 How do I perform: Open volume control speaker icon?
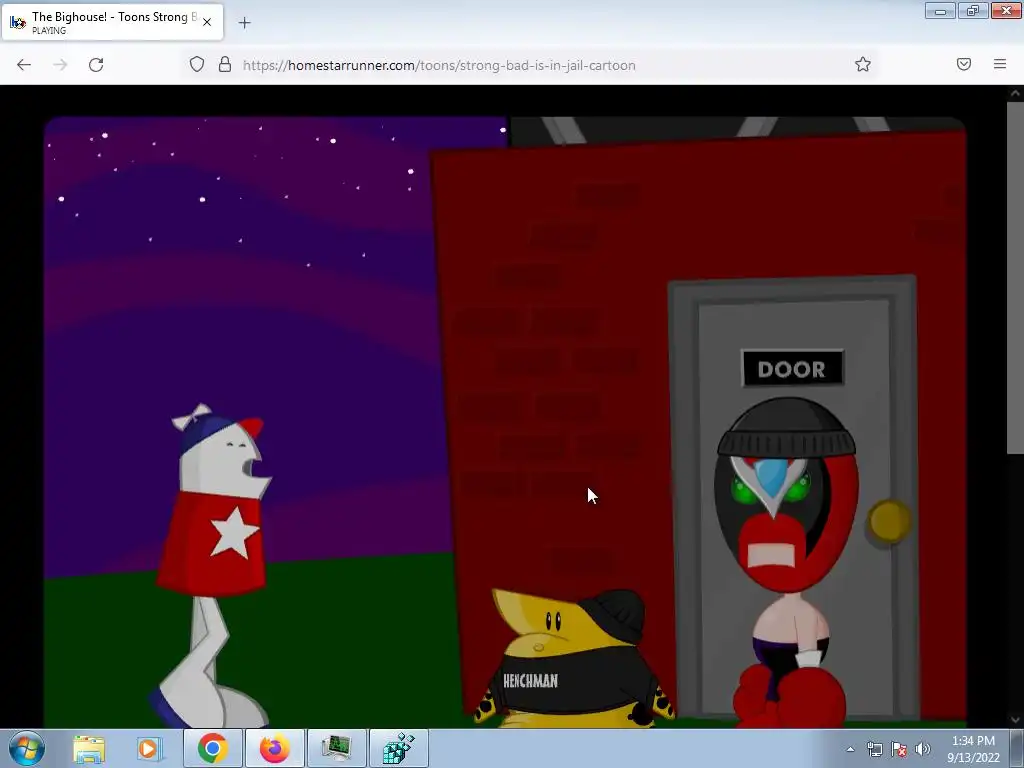click(x=923, y=749)
